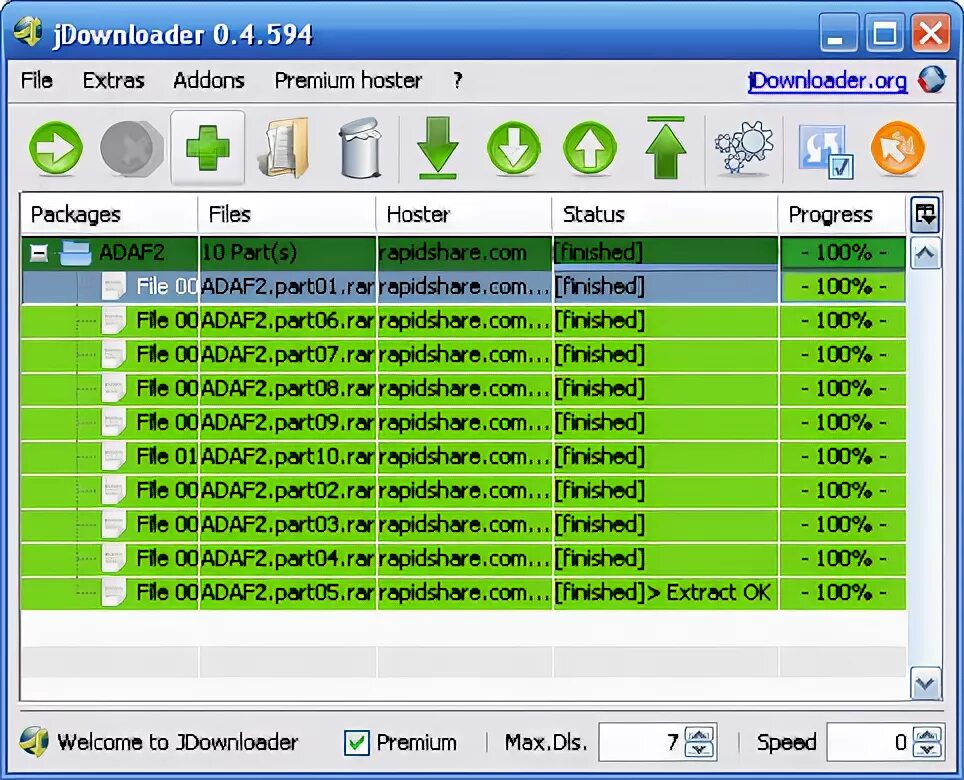The width and height of the screenshot is (964, 780).
Task: Select the ADAF2.part06.rar file row
Action: pos(464,321)
